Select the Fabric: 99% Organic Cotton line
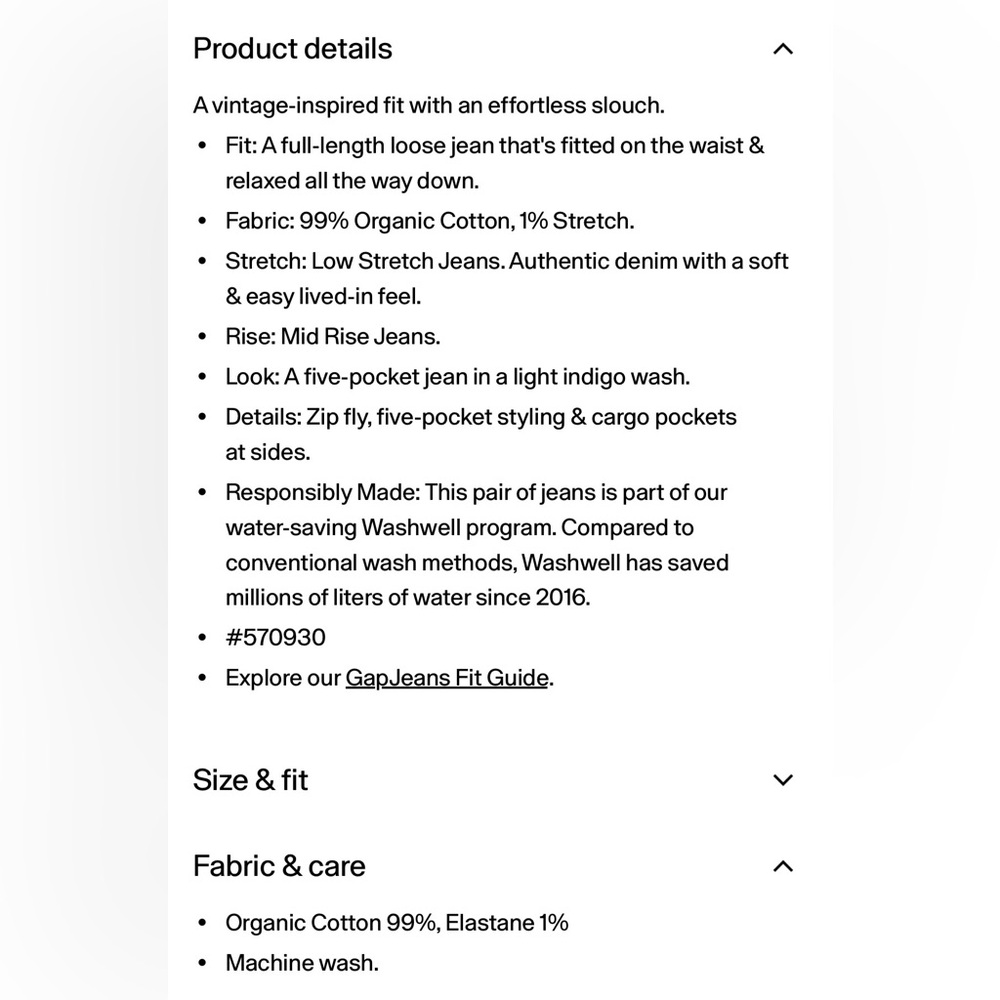Image resolution: width=1000 pixels, height=1000 pixels. point(429,221)
